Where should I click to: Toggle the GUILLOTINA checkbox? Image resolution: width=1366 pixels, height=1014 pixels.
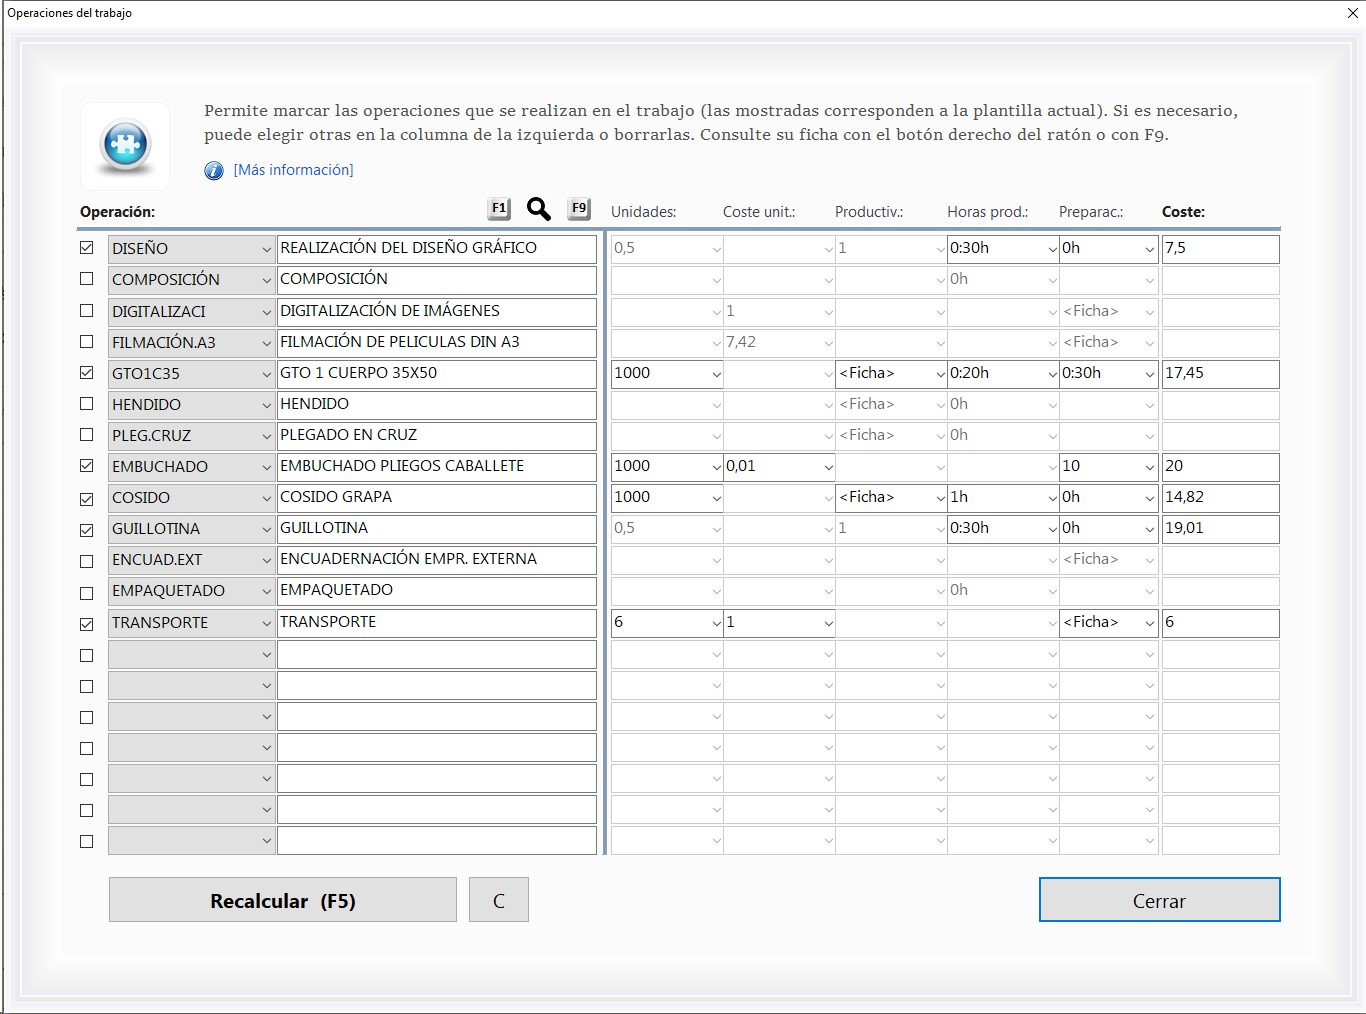(x=87, y=529)
